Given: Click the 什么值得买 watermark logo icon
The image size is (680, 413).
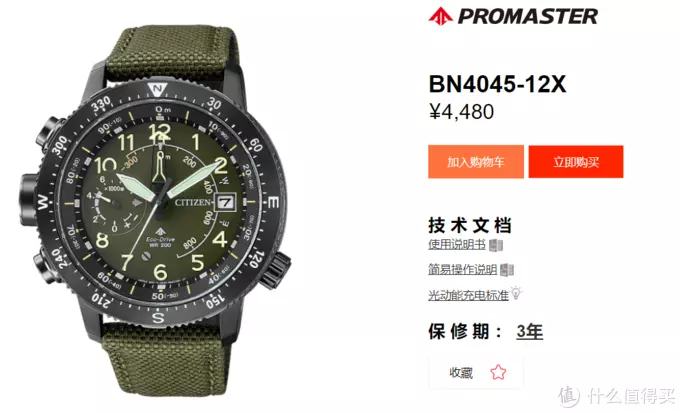Looking at the screenshot, I should [x=569, y=396].
